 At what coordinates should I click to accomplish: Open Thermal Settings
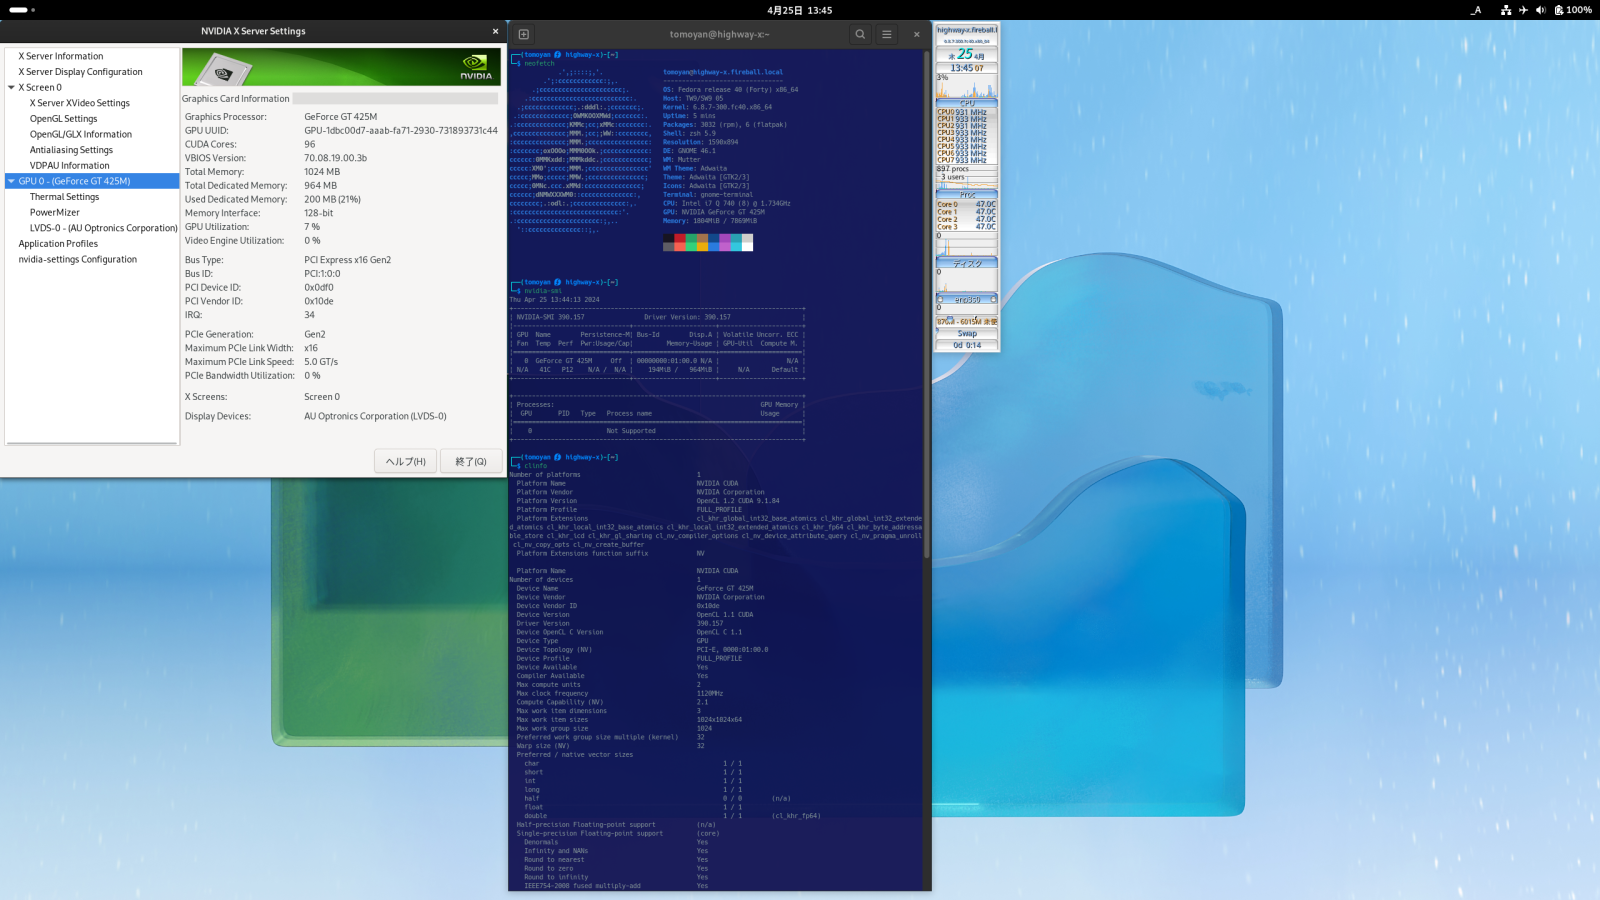64,197
